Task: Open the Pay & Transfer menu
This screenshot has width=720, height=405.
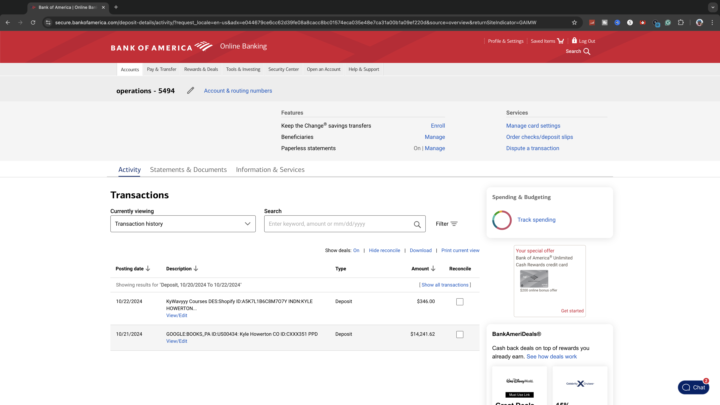Action: tap(161, 69)
